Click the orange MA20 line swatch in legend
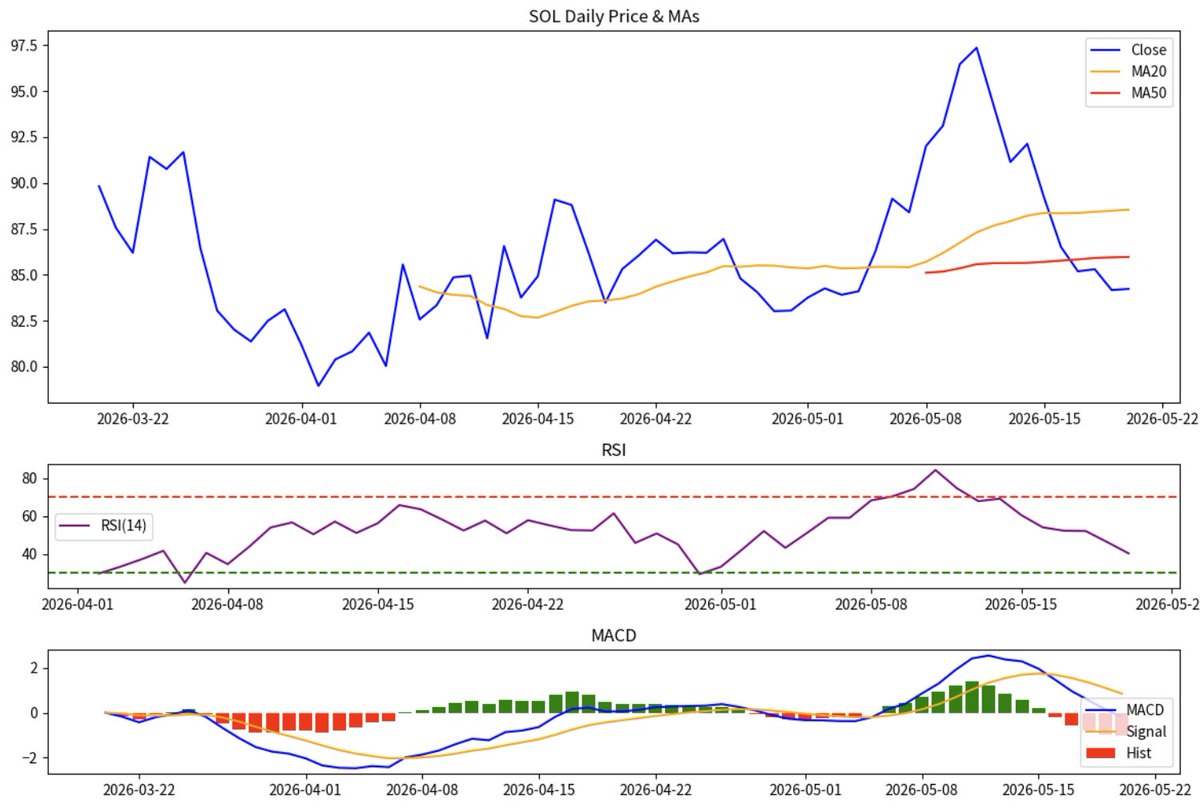This screenshot has height=808, width=1200. point(1105,73)
